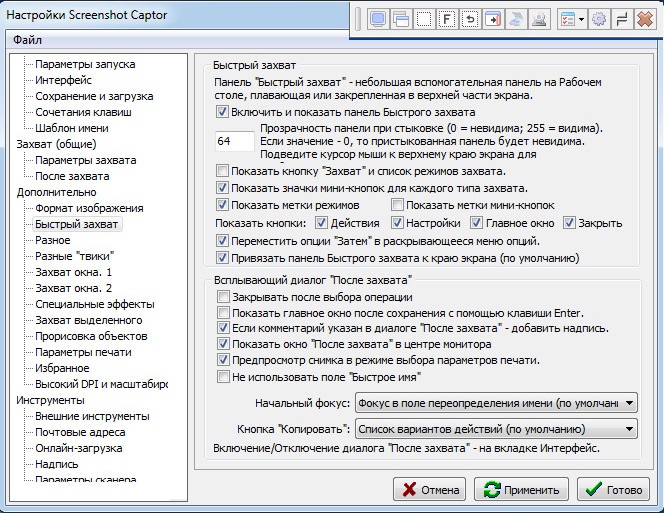
Task: Open the 'Кнопка Копировать' dropdown
Action: (x=496, y=429)
